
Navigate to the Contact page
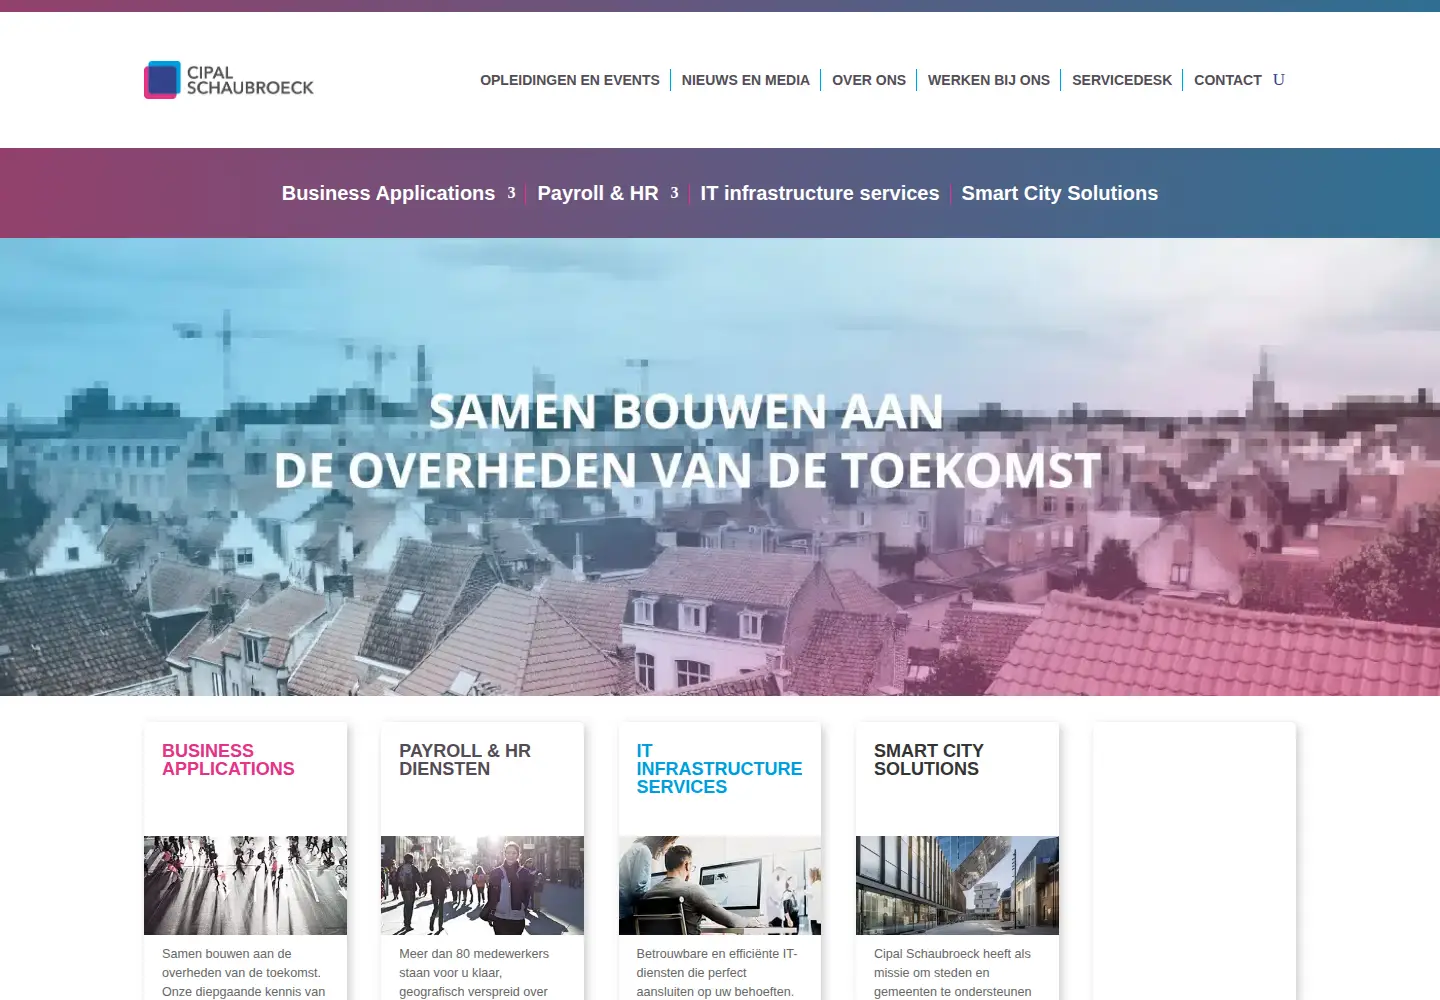click(1228, 80)
